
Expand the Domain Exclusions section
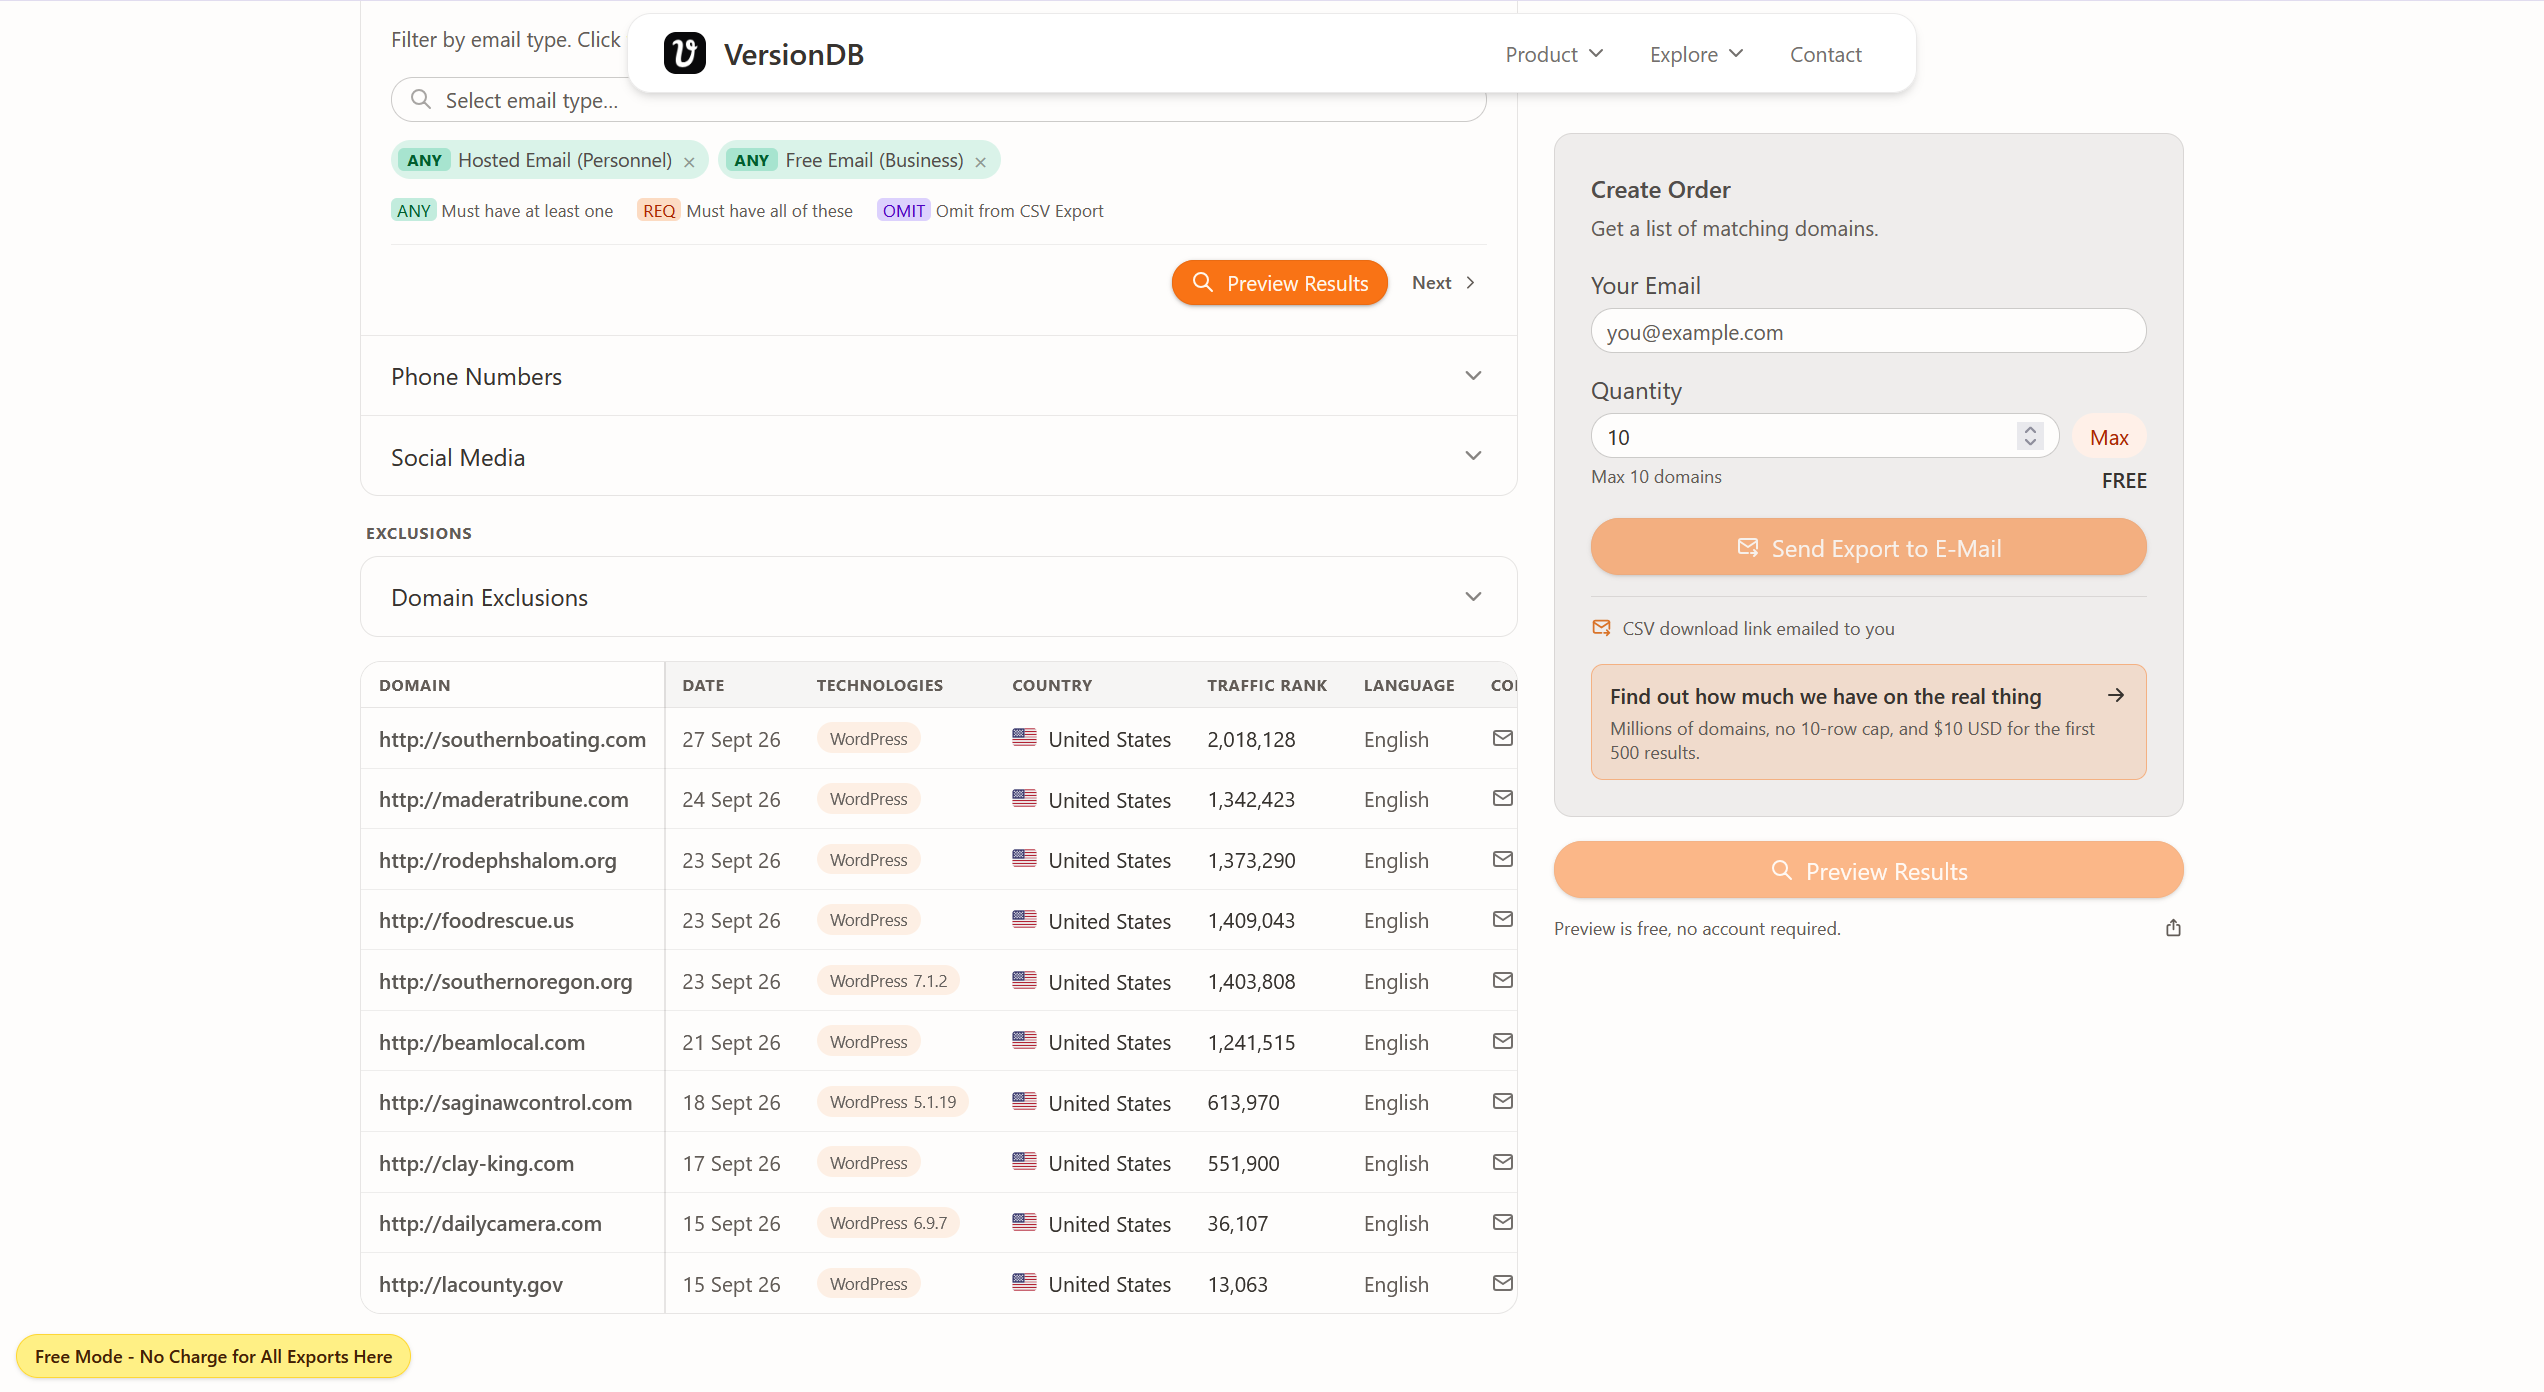pyautogui.click(x=938, y=597)
